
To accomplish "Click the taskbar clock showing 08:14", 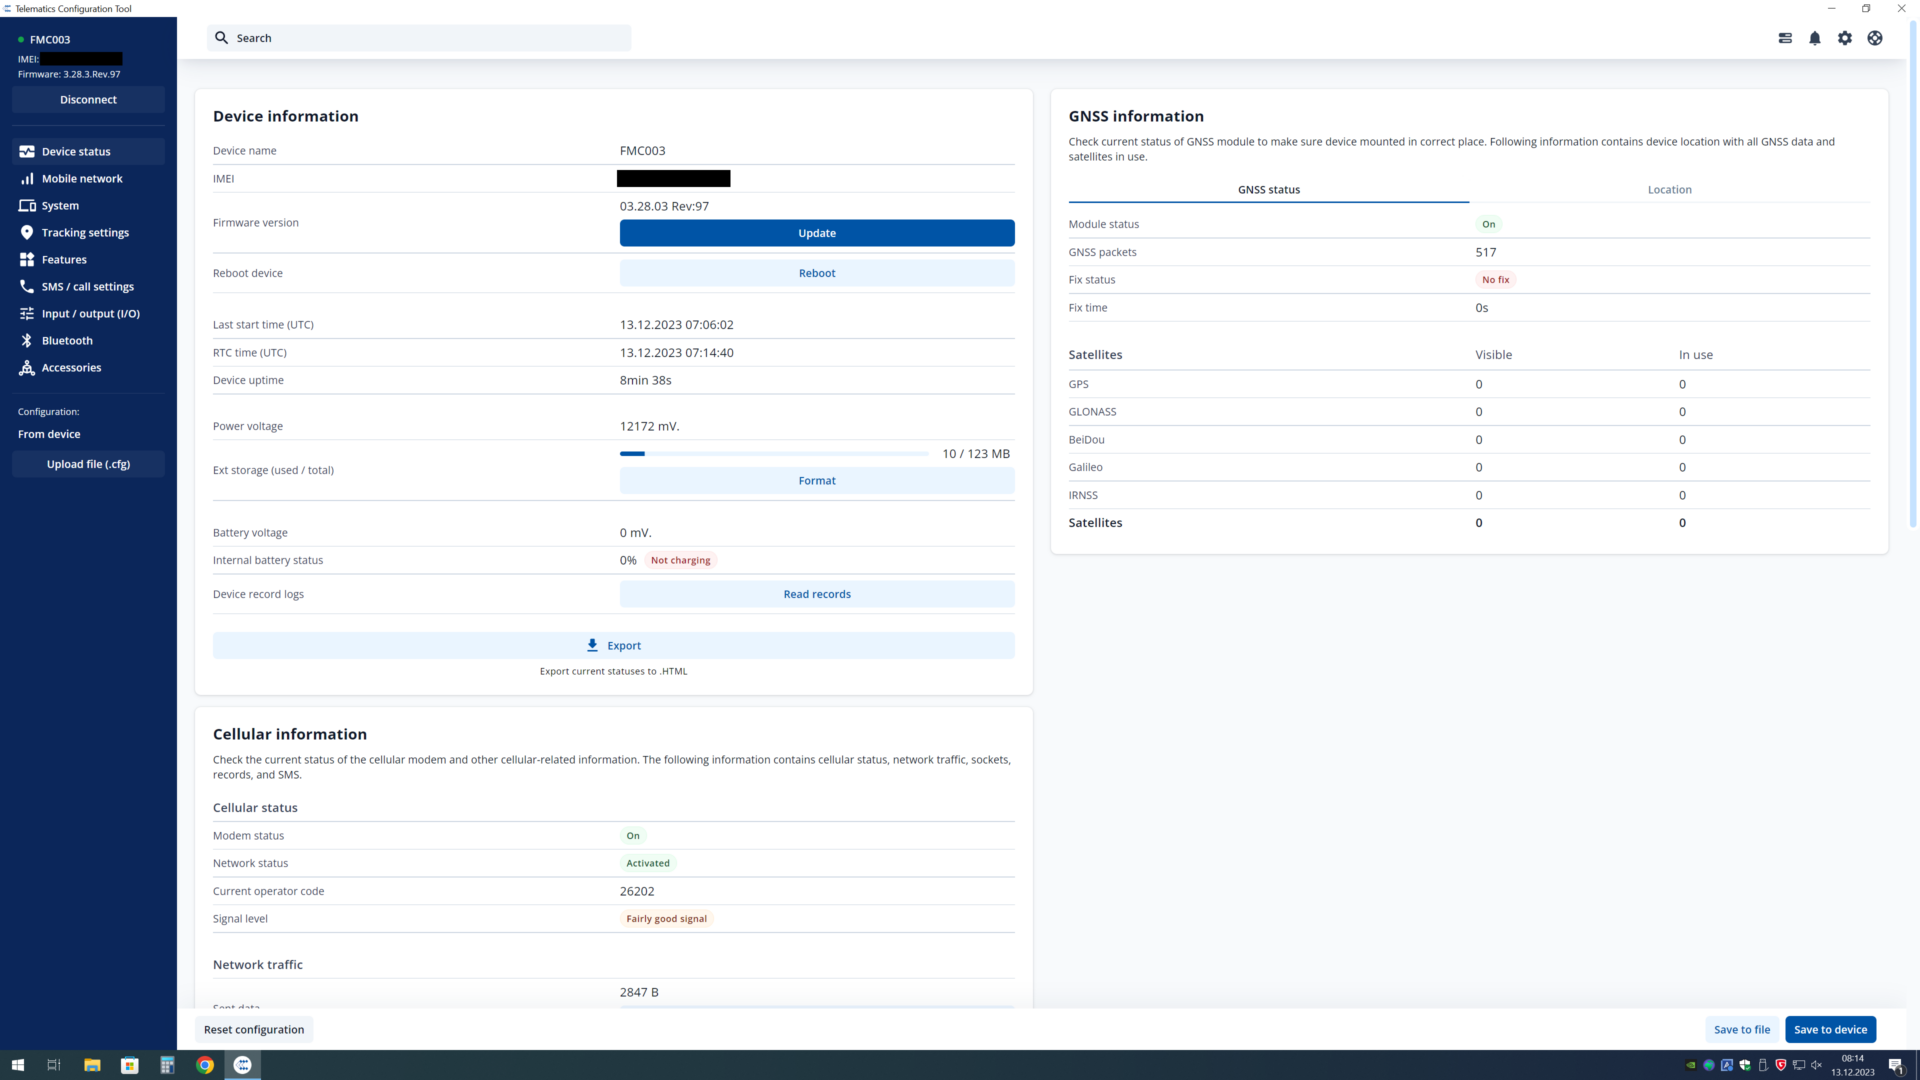I will tap(1853, 1066).
